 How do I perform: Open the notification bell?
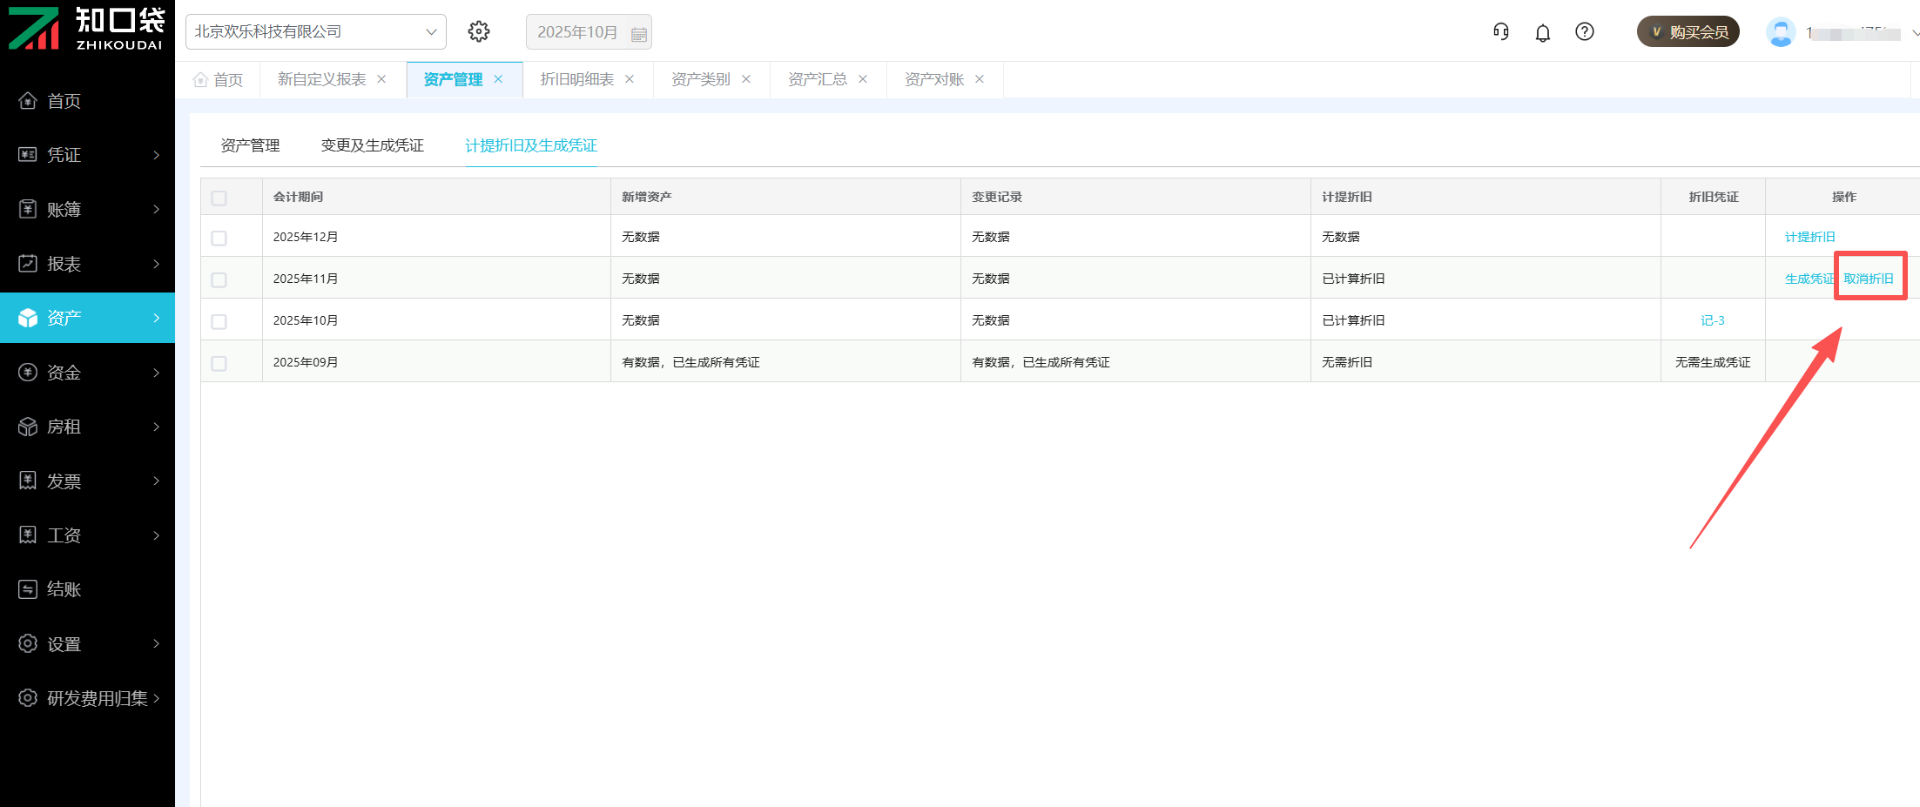1543,33
